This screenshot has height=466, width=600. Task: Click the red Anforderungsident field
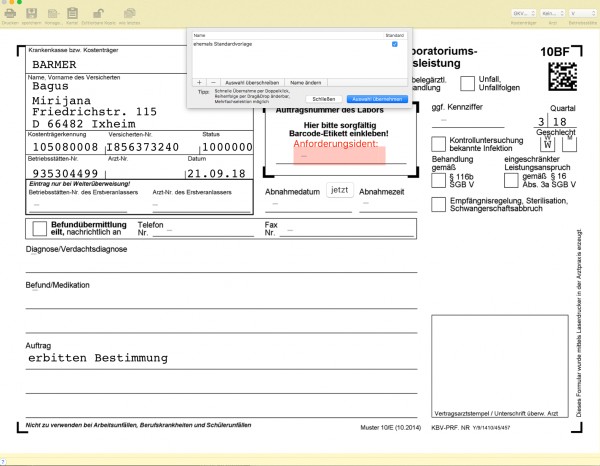(339, 156)
